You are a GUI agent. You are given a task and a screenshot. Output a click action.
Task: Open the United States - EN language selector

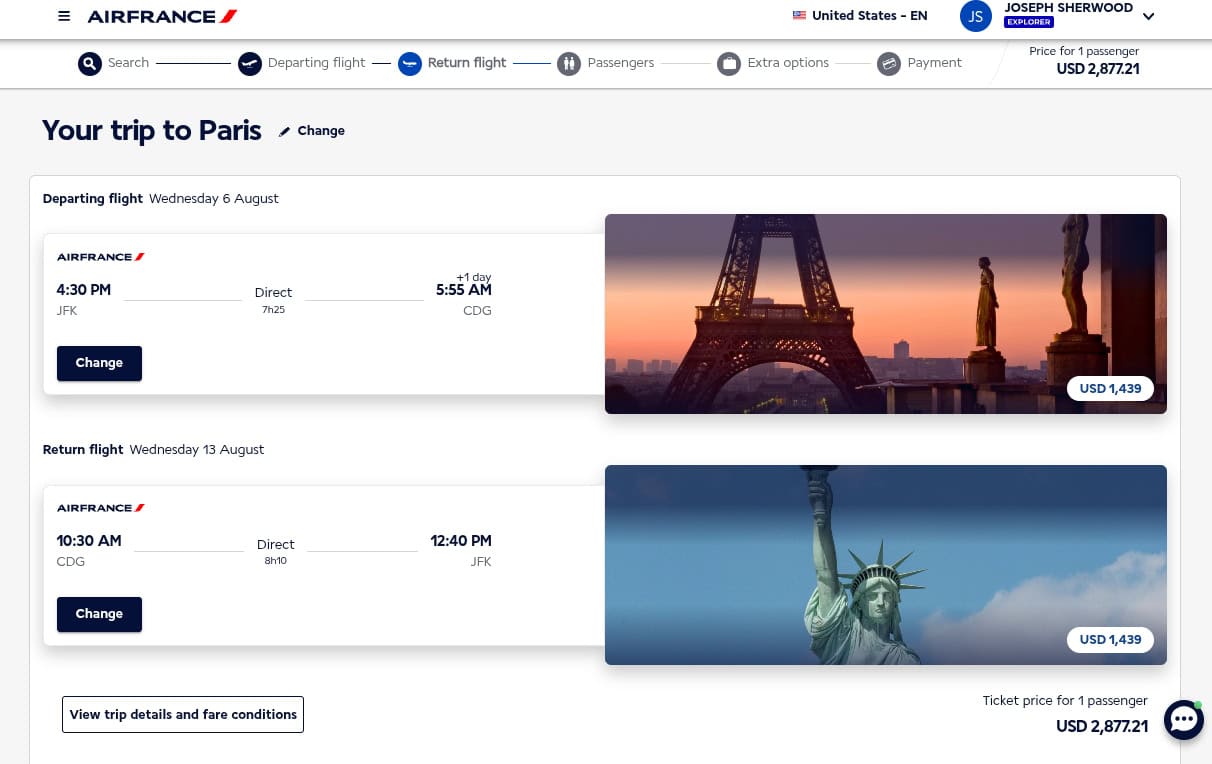(x=859, y=16)
